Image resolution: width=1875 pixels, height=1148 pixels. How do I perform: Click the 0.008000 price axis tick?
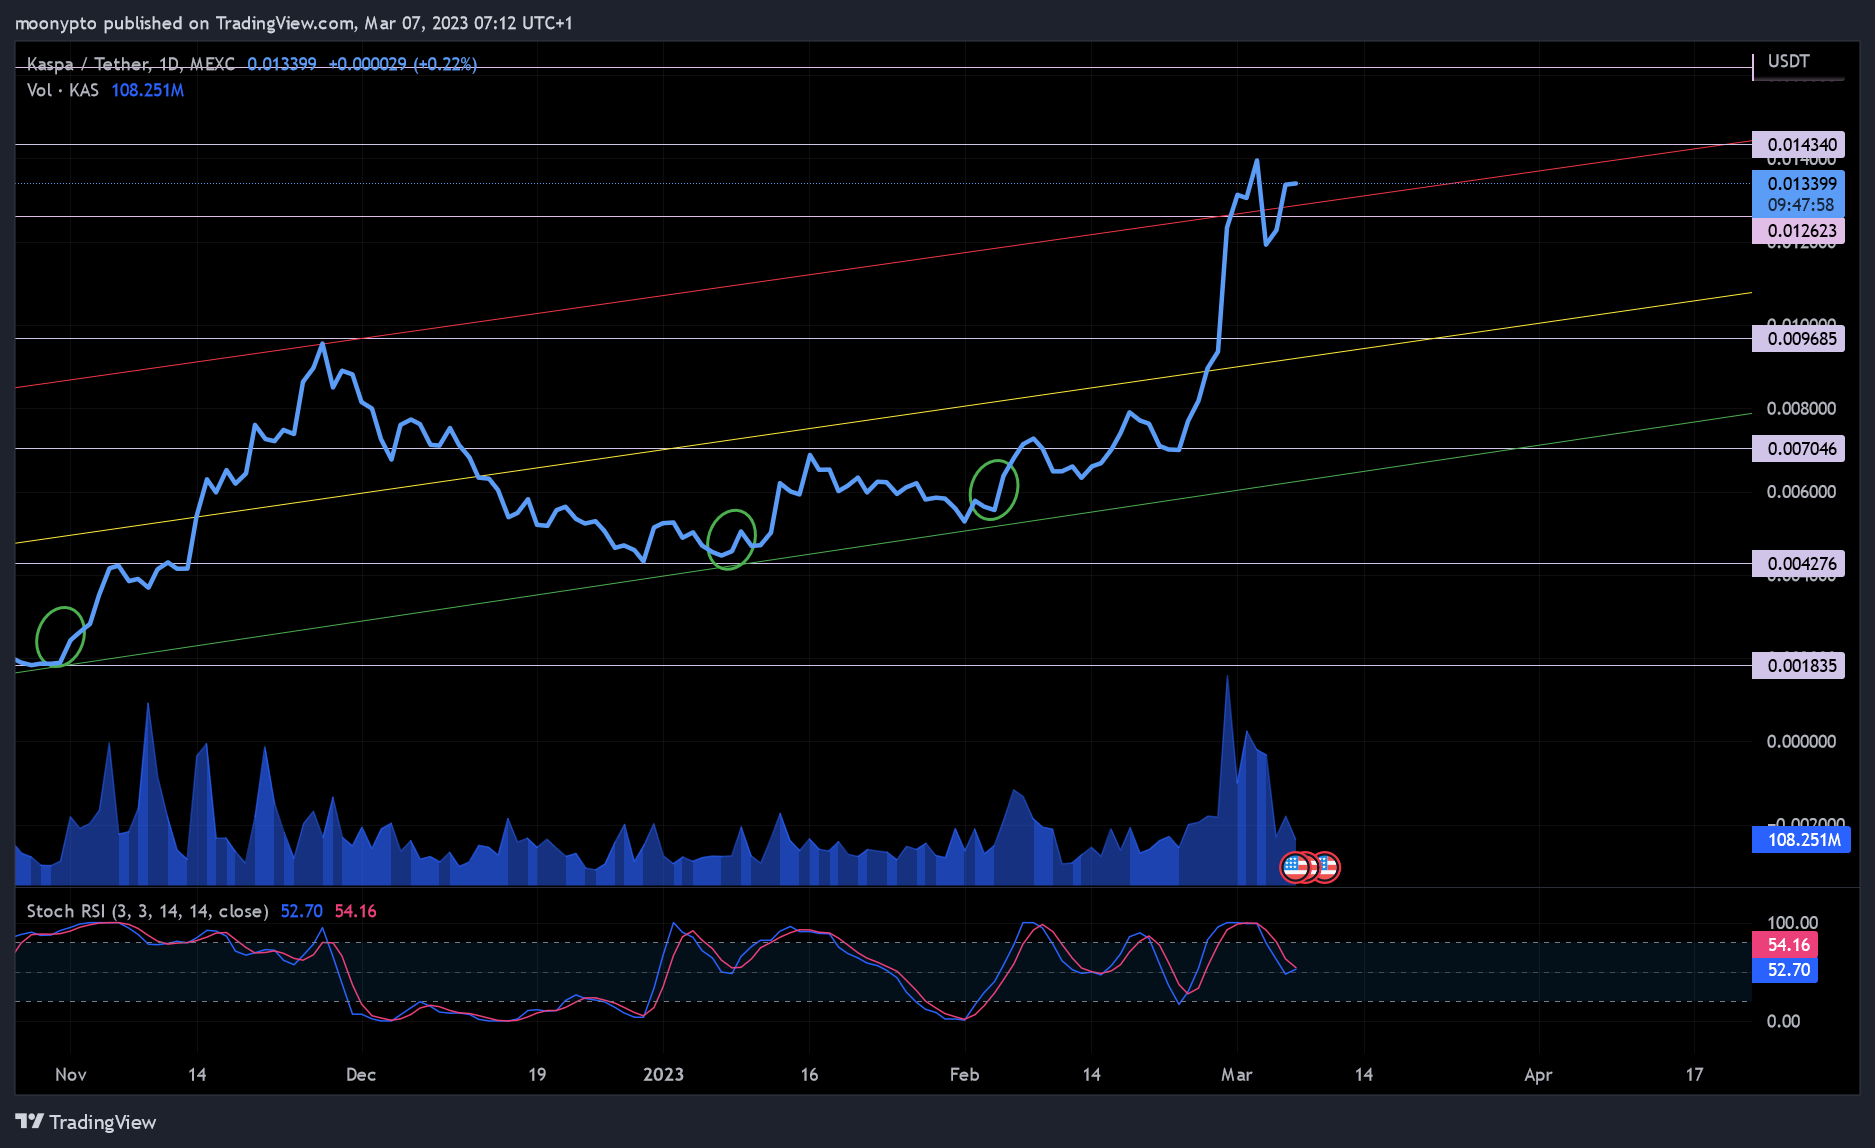click(1801, 409)
